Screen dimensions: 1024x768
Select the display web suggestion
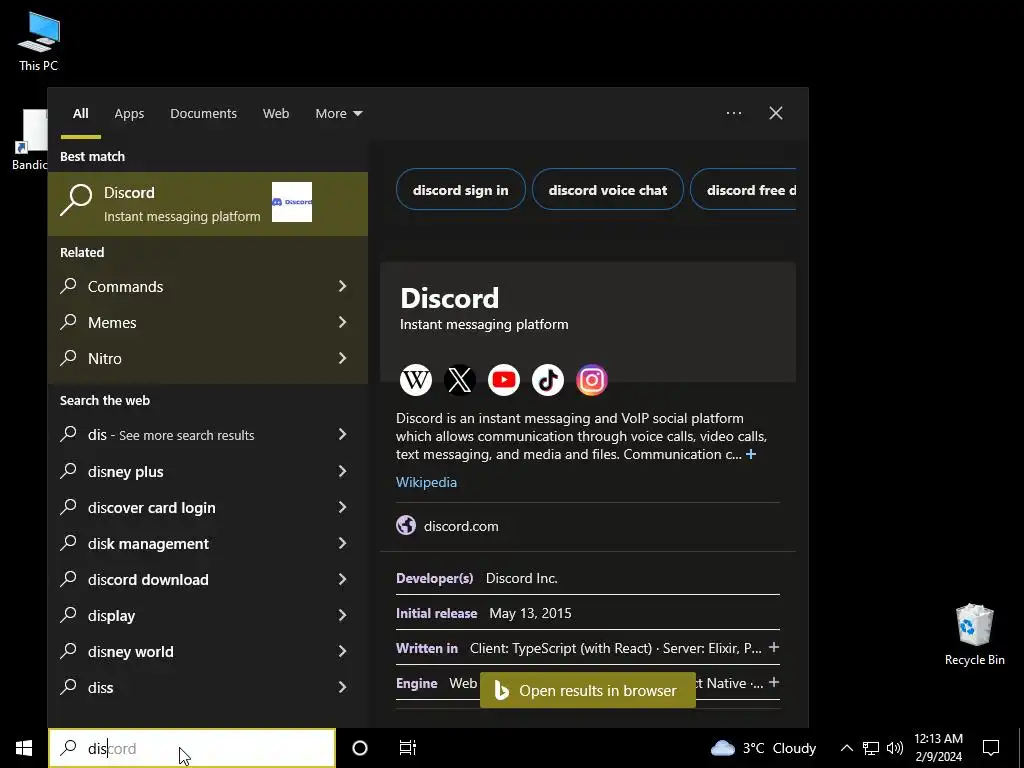point(208,615)
